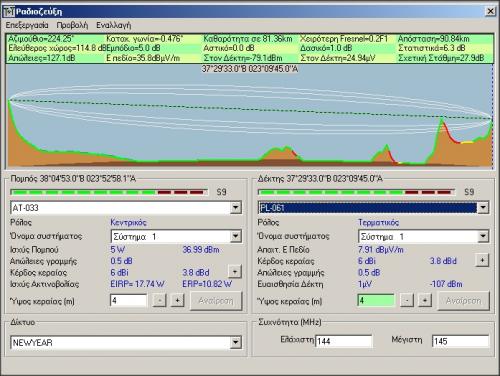Click the receiver antenna gain plus icon

482,260
